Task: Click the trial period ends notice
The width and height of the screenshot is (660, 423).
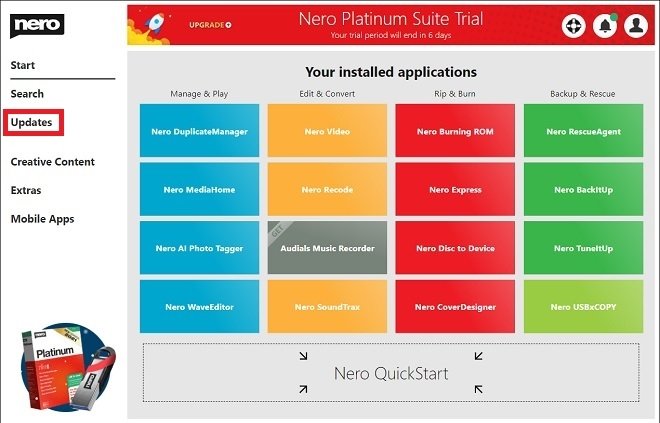Action: coord(391,35)
